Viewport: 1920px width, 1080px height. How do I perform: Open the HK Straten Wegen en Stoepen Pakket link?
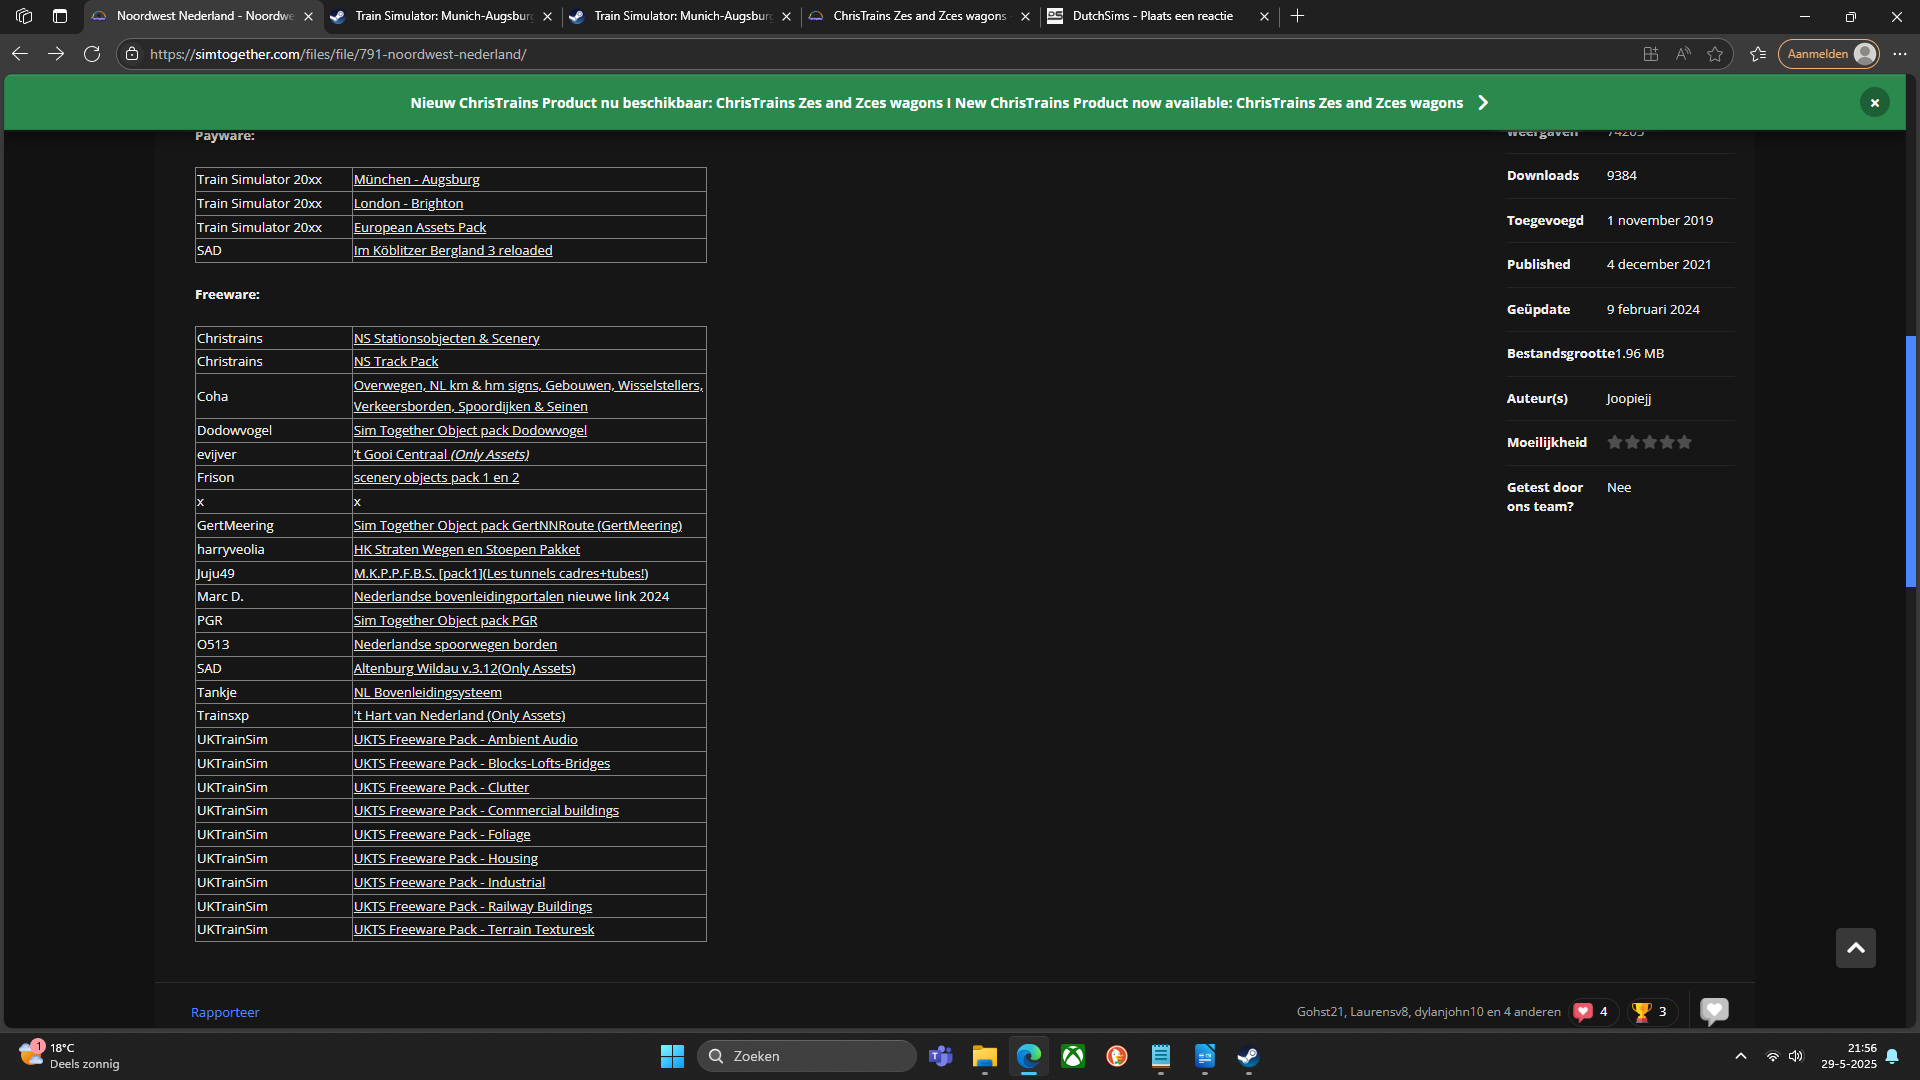pos(467,550)
